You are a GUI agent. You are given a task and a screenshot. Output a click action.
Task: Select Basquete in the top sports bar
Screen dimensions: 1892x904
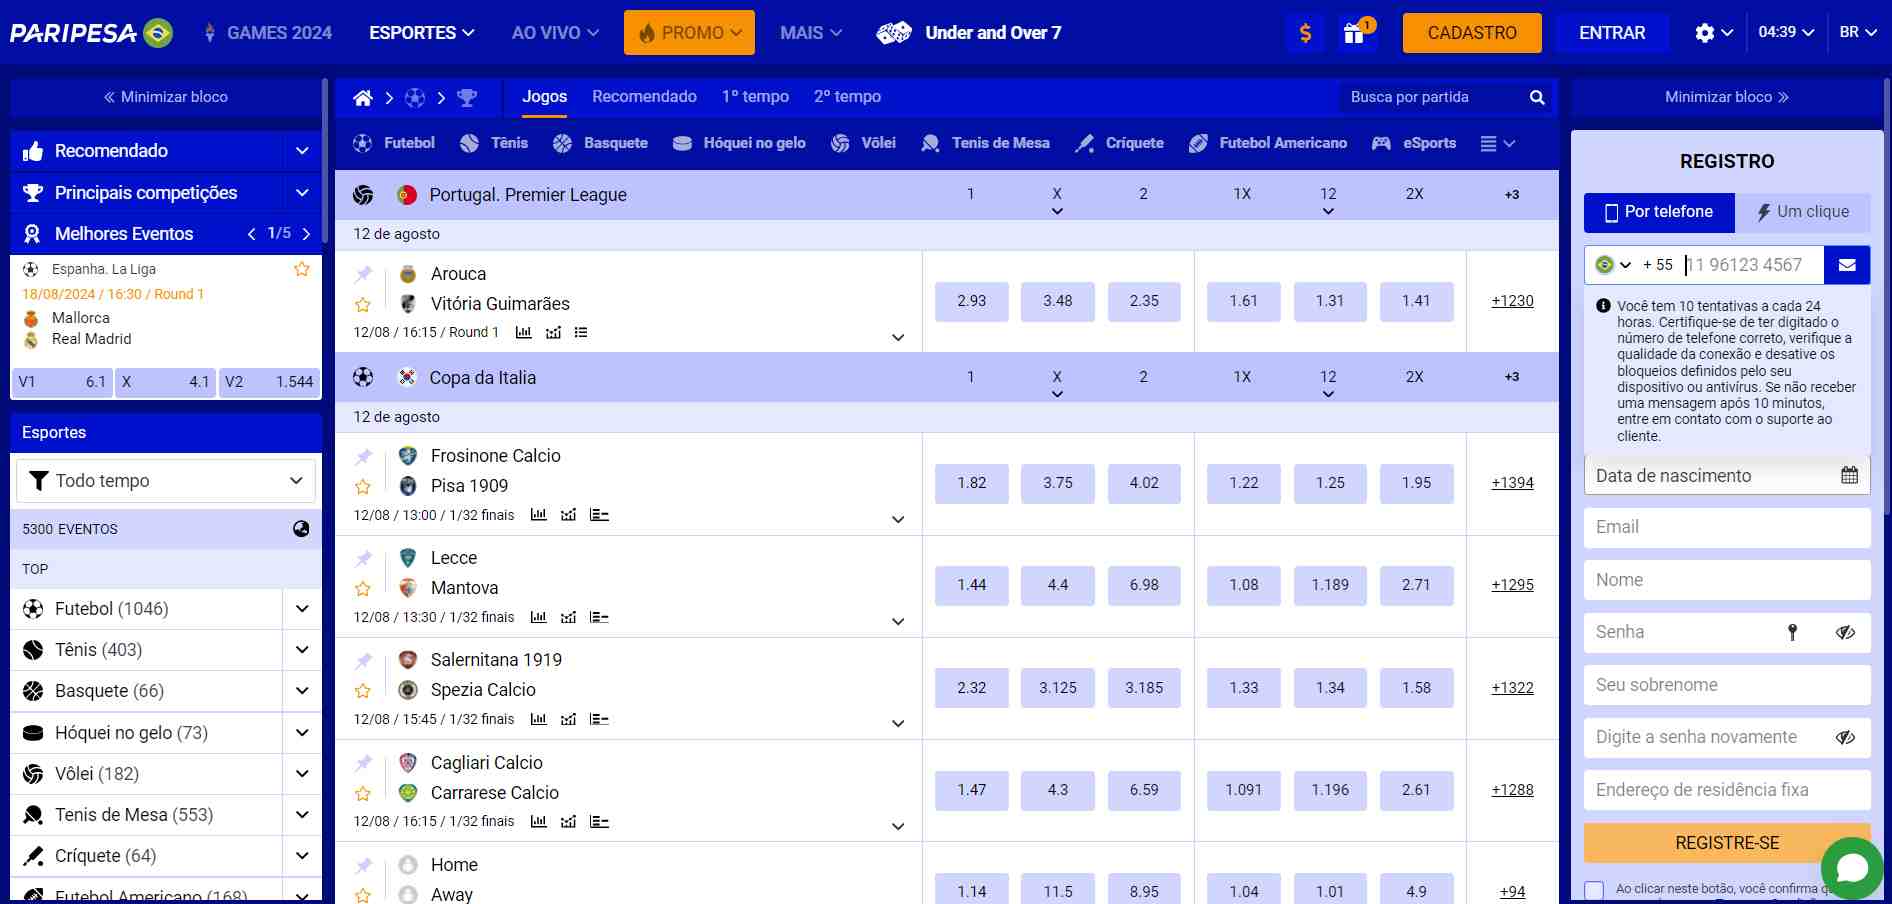(x=600, y=143)
